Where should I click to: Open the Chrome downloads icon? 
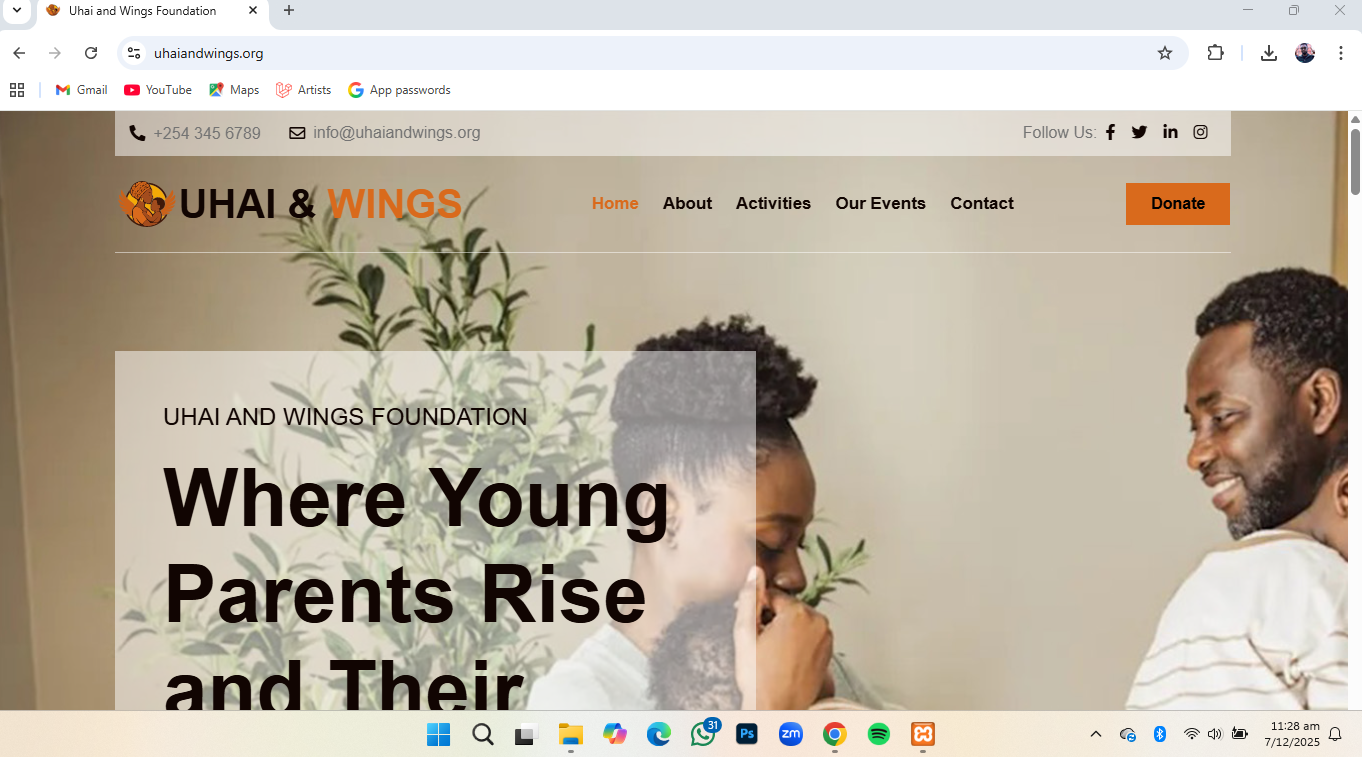point(1268,53)
